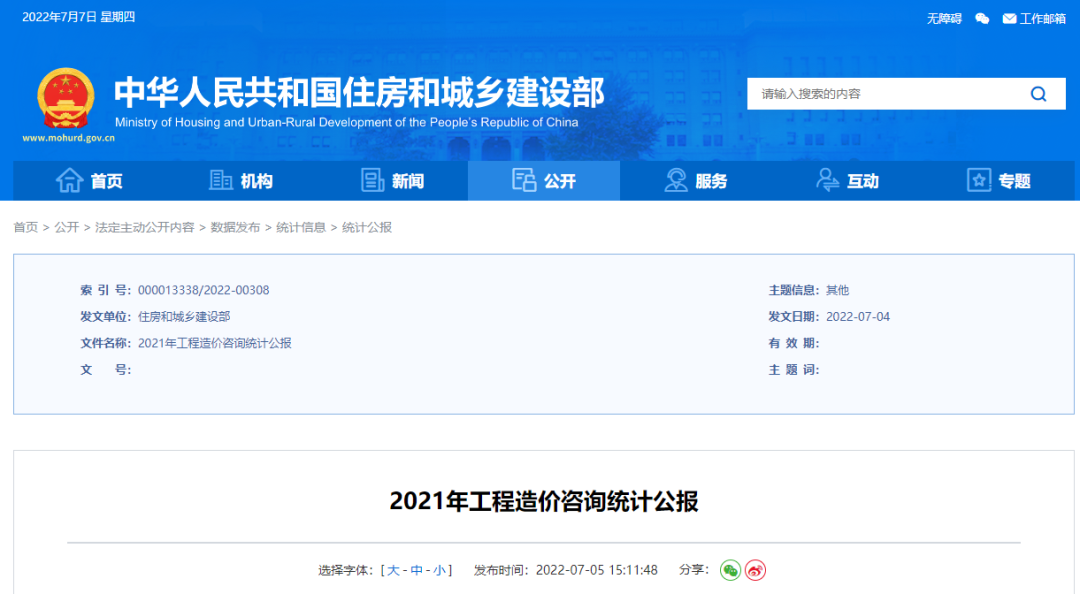Viewport: 1080px width, 594px height.
Task: Click document name 2021年工程造价咨询统计公报 in info box
Action: point(215,343)
